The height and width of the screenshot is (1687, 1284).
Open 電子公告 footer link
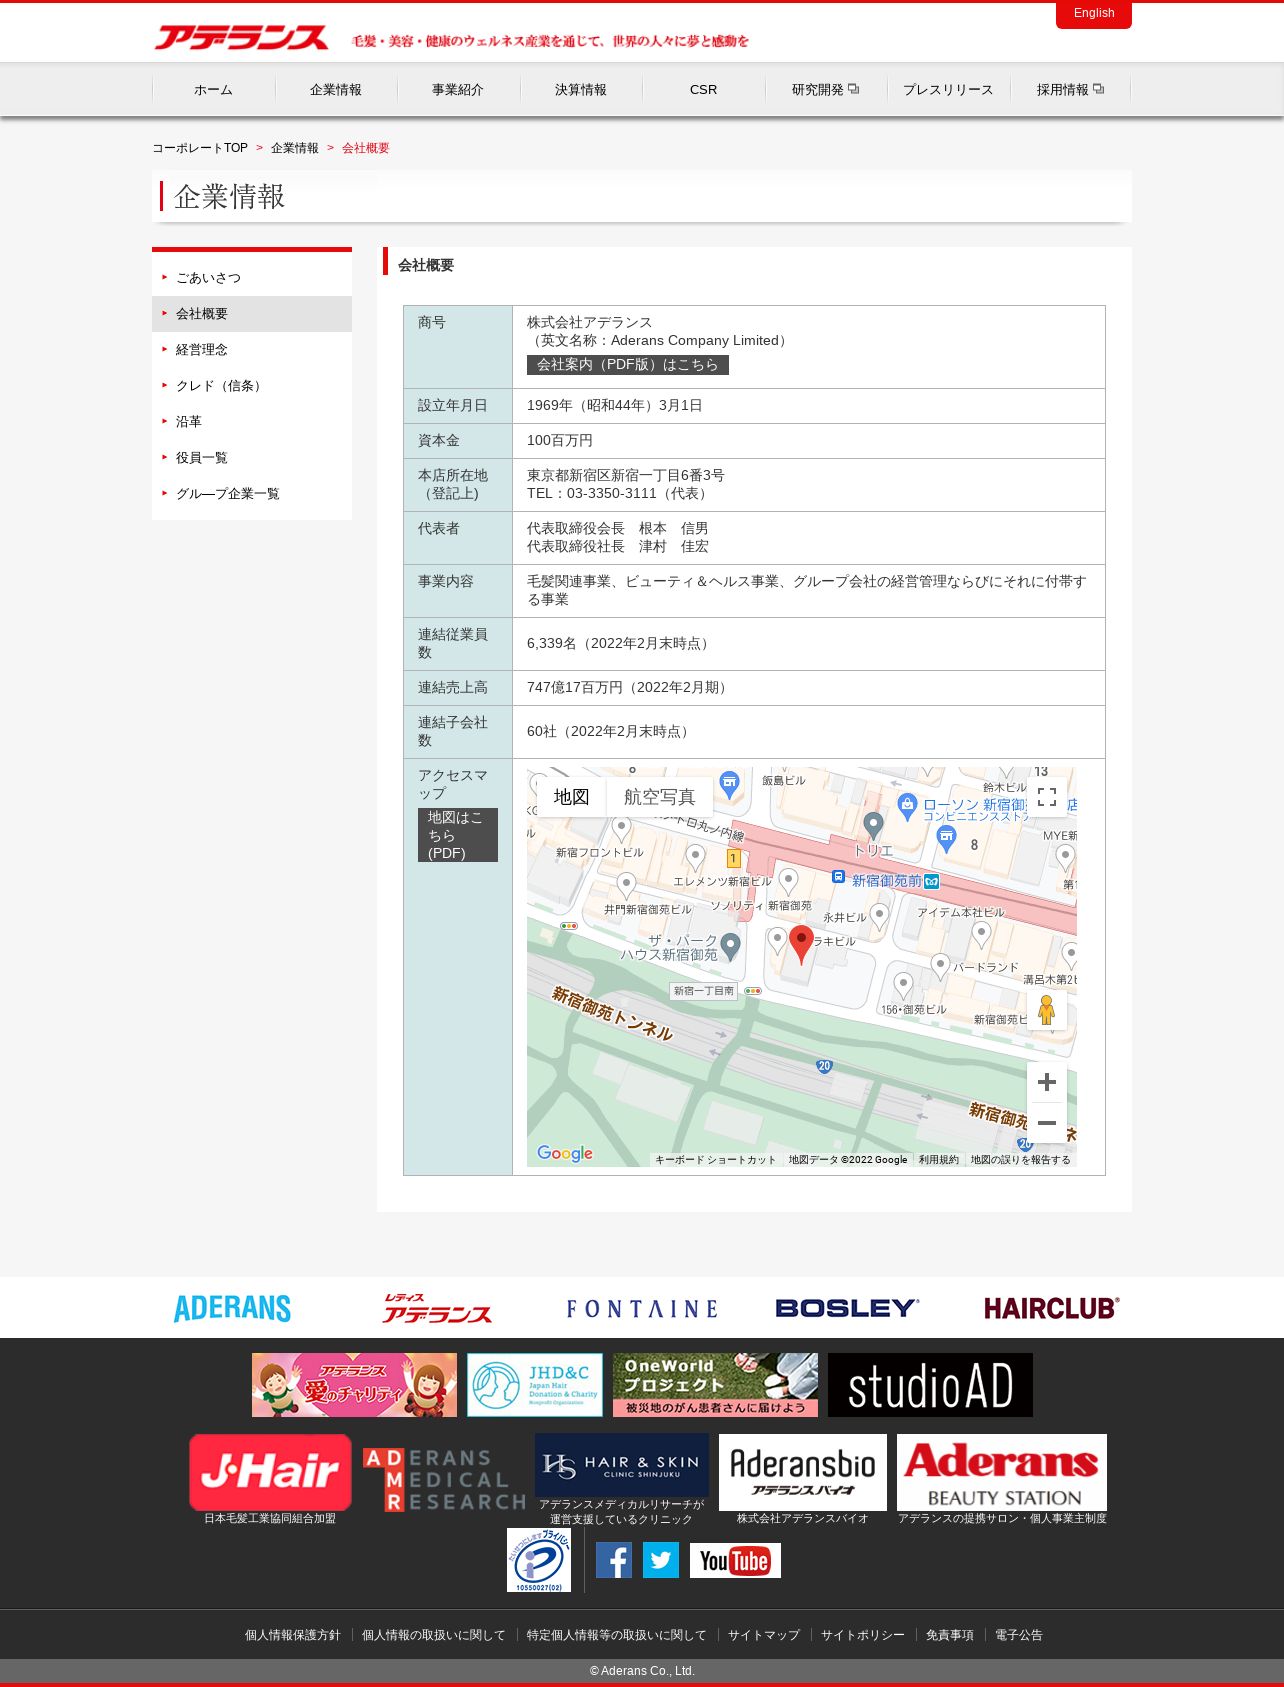1019,1635
